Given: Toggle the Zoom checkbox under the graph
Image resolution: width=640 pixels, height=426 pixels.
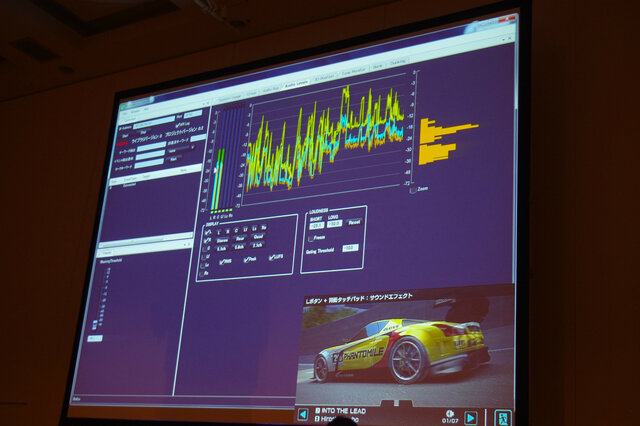Looking at the screenshot, I should (x=413, y=188).
